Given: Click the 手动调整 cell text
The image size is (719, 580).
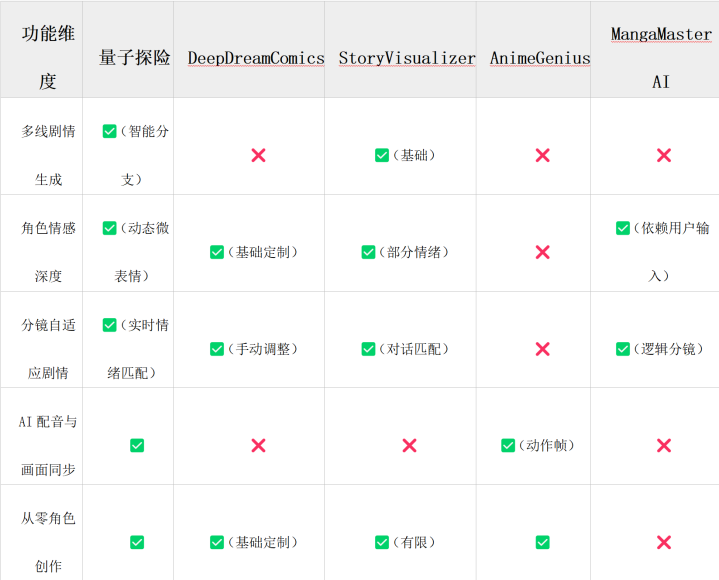Looking at the screenshot, I should (263, 349).
